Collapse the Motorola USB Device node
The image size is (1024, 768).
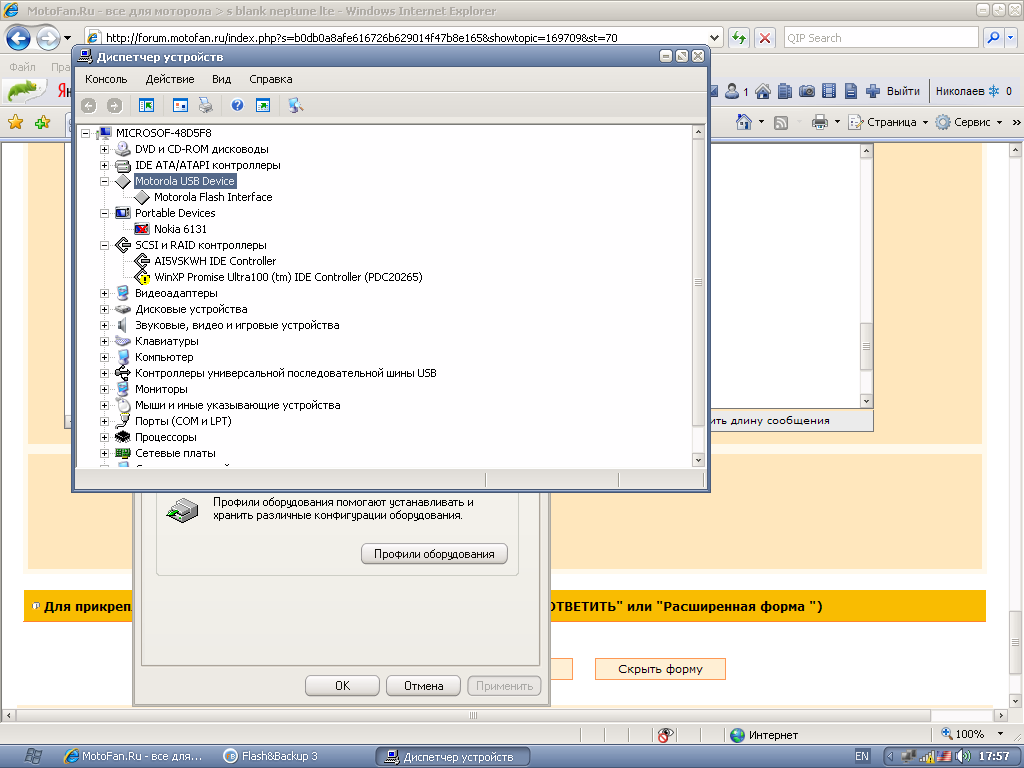click(104, 182)
